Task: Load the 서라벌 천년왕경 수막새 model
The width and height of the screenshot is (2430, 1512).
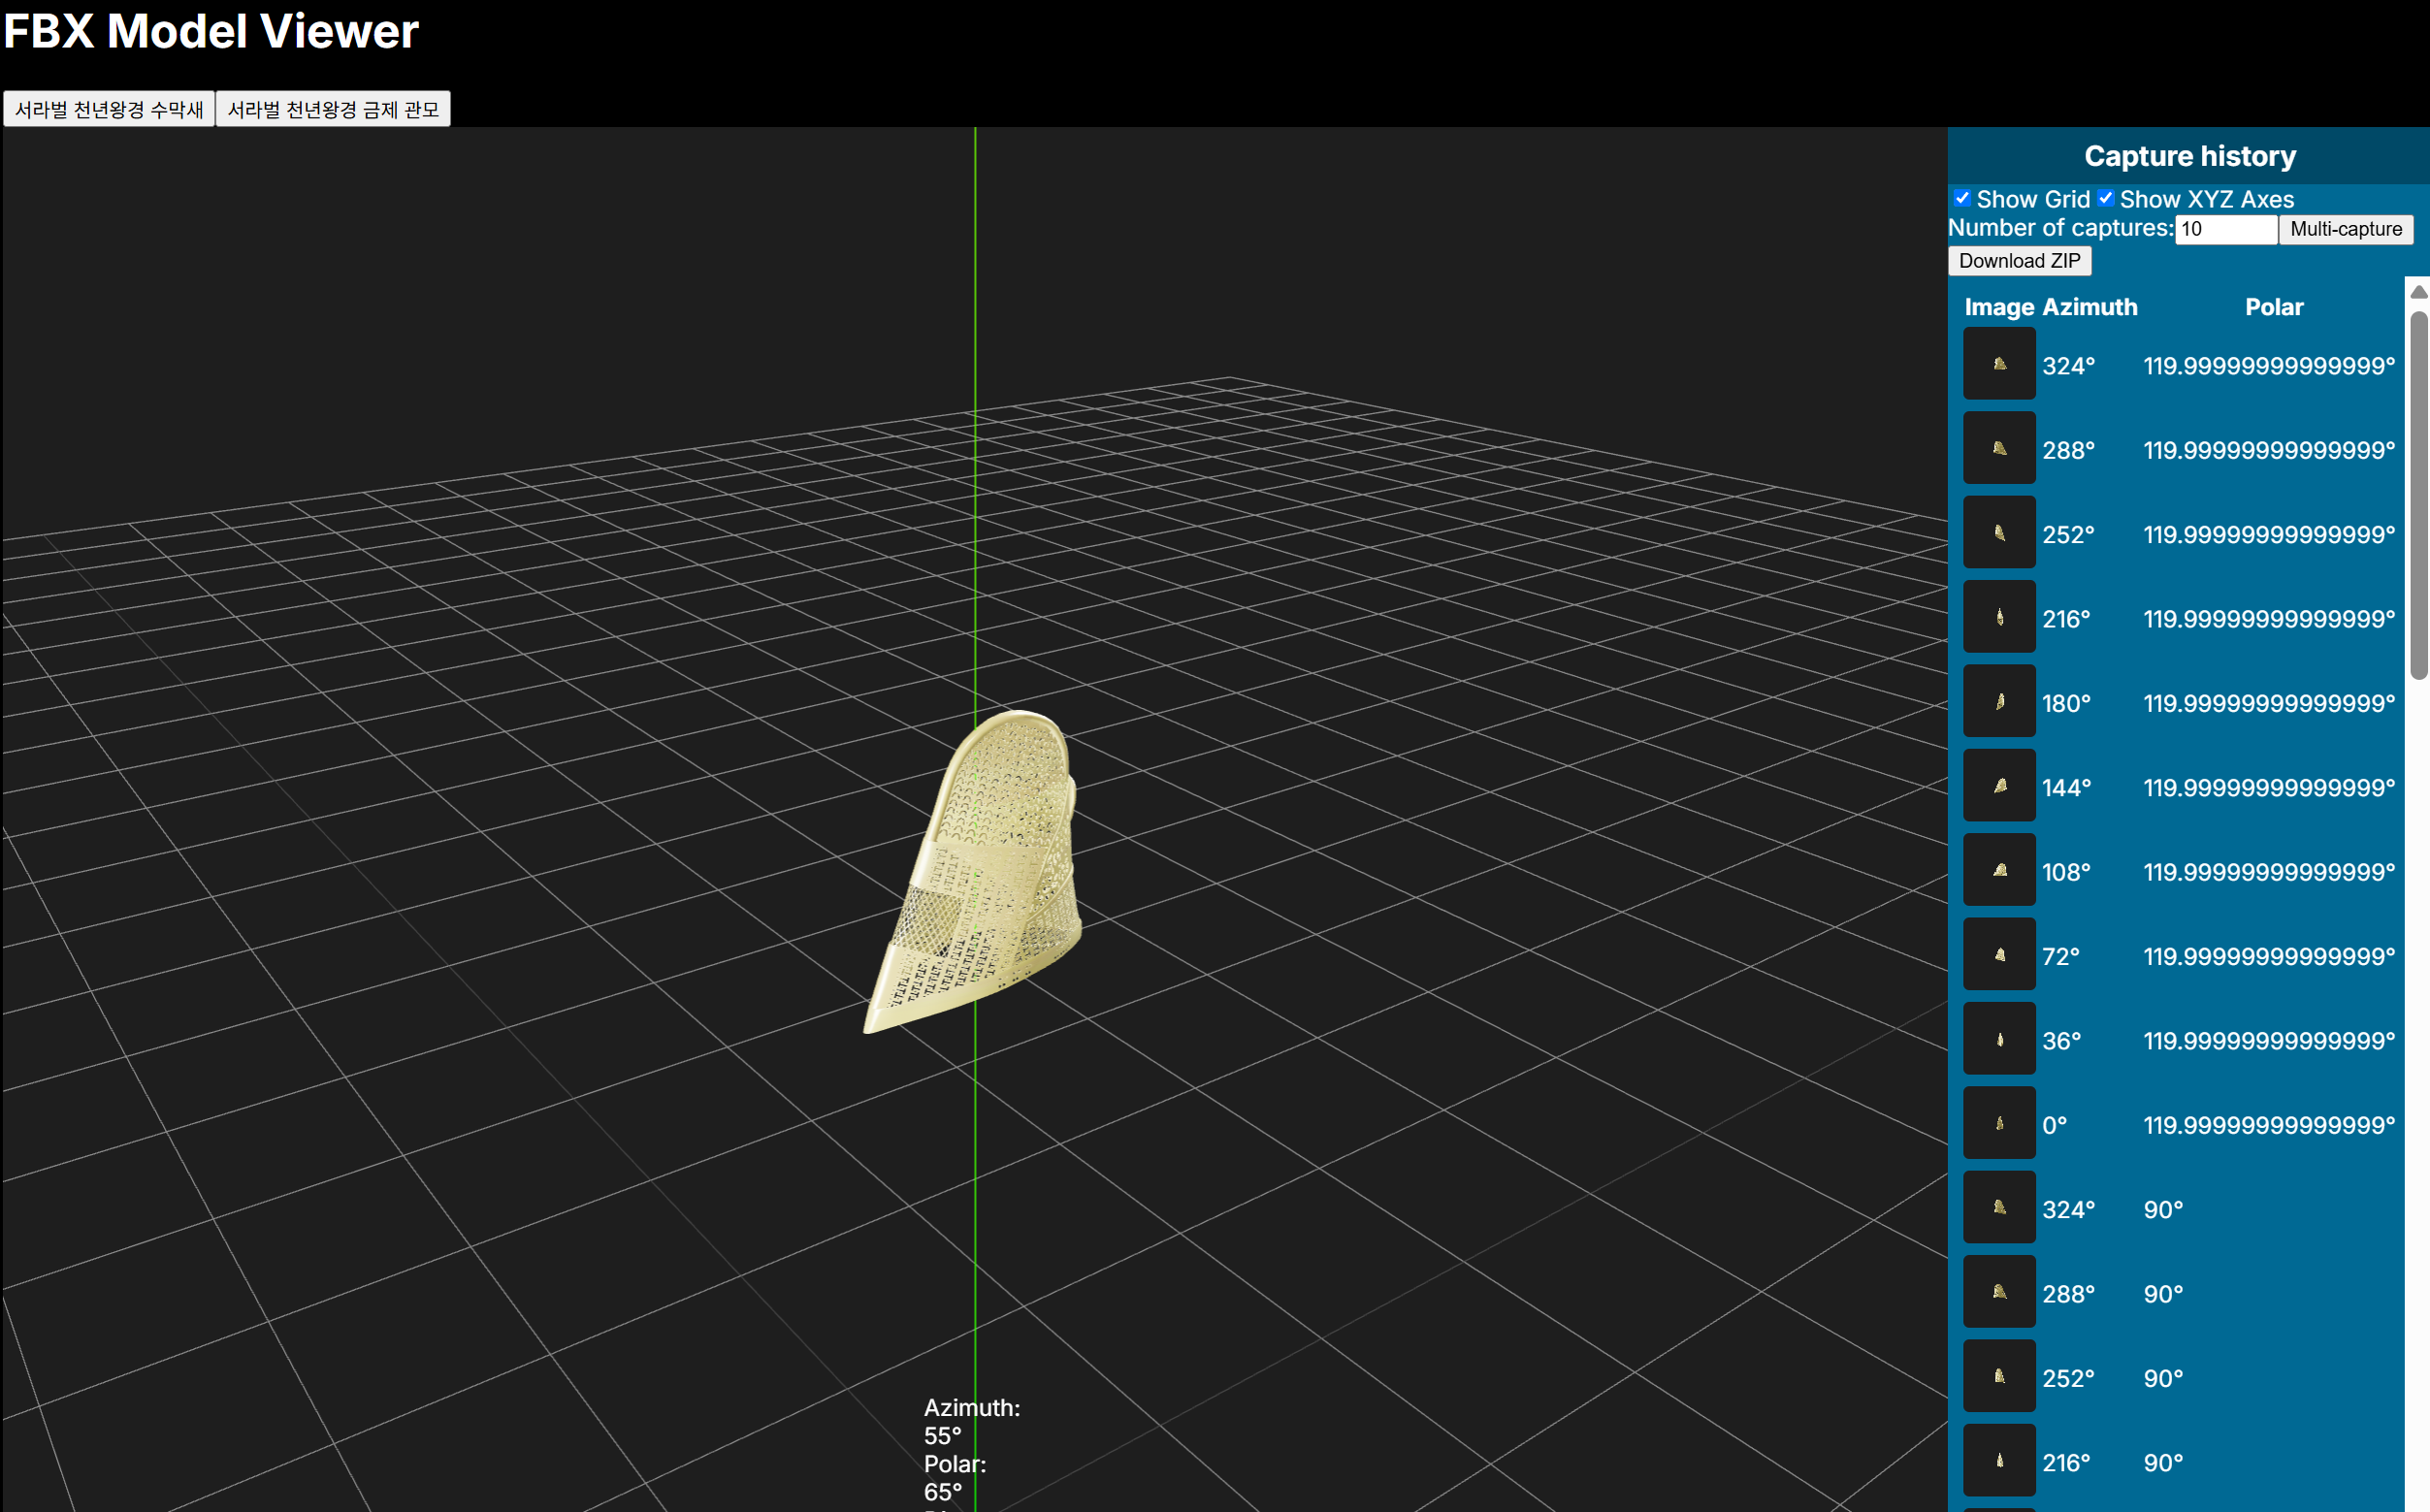Action: pyautogui.click(x=109, y=109)
